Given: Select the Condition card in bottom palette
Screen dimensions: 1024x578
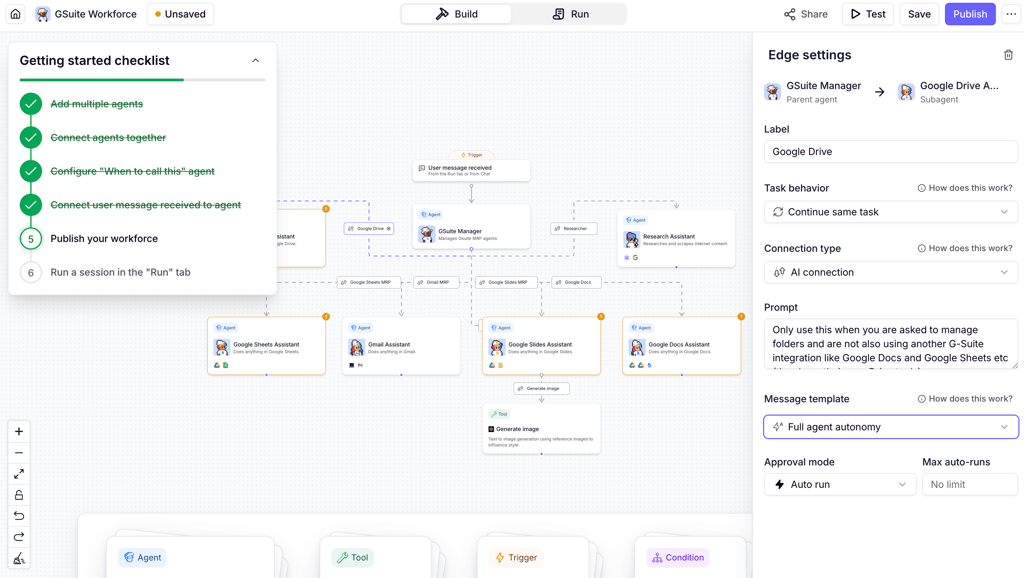Looking at the screenshot, I should 690,558.
